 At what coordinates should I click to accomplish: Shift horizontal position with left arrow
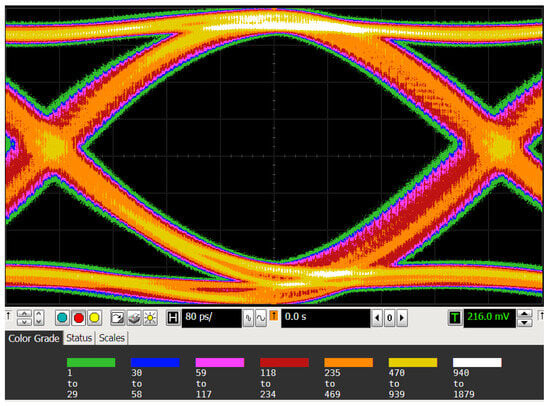[377, 318]
